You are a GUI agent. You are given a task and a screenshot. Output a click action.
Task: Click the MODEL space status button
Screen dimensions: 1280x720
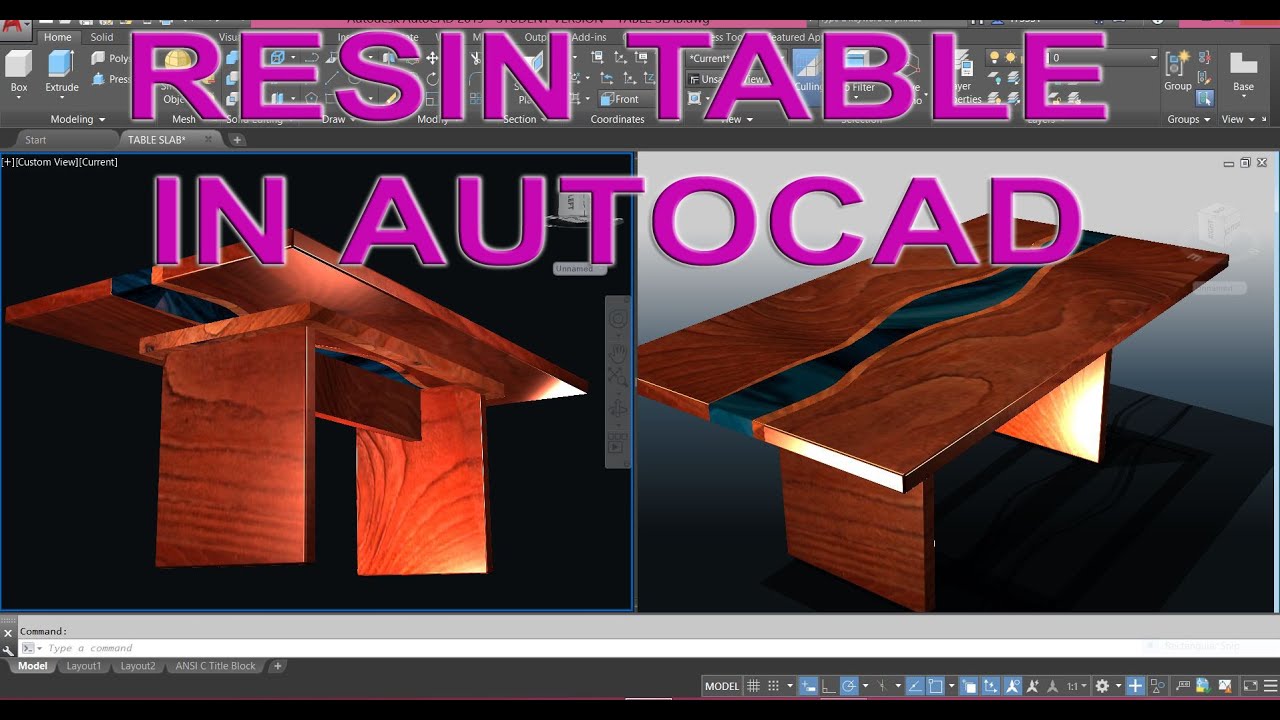pyautogui.click(x=722, y=686)
